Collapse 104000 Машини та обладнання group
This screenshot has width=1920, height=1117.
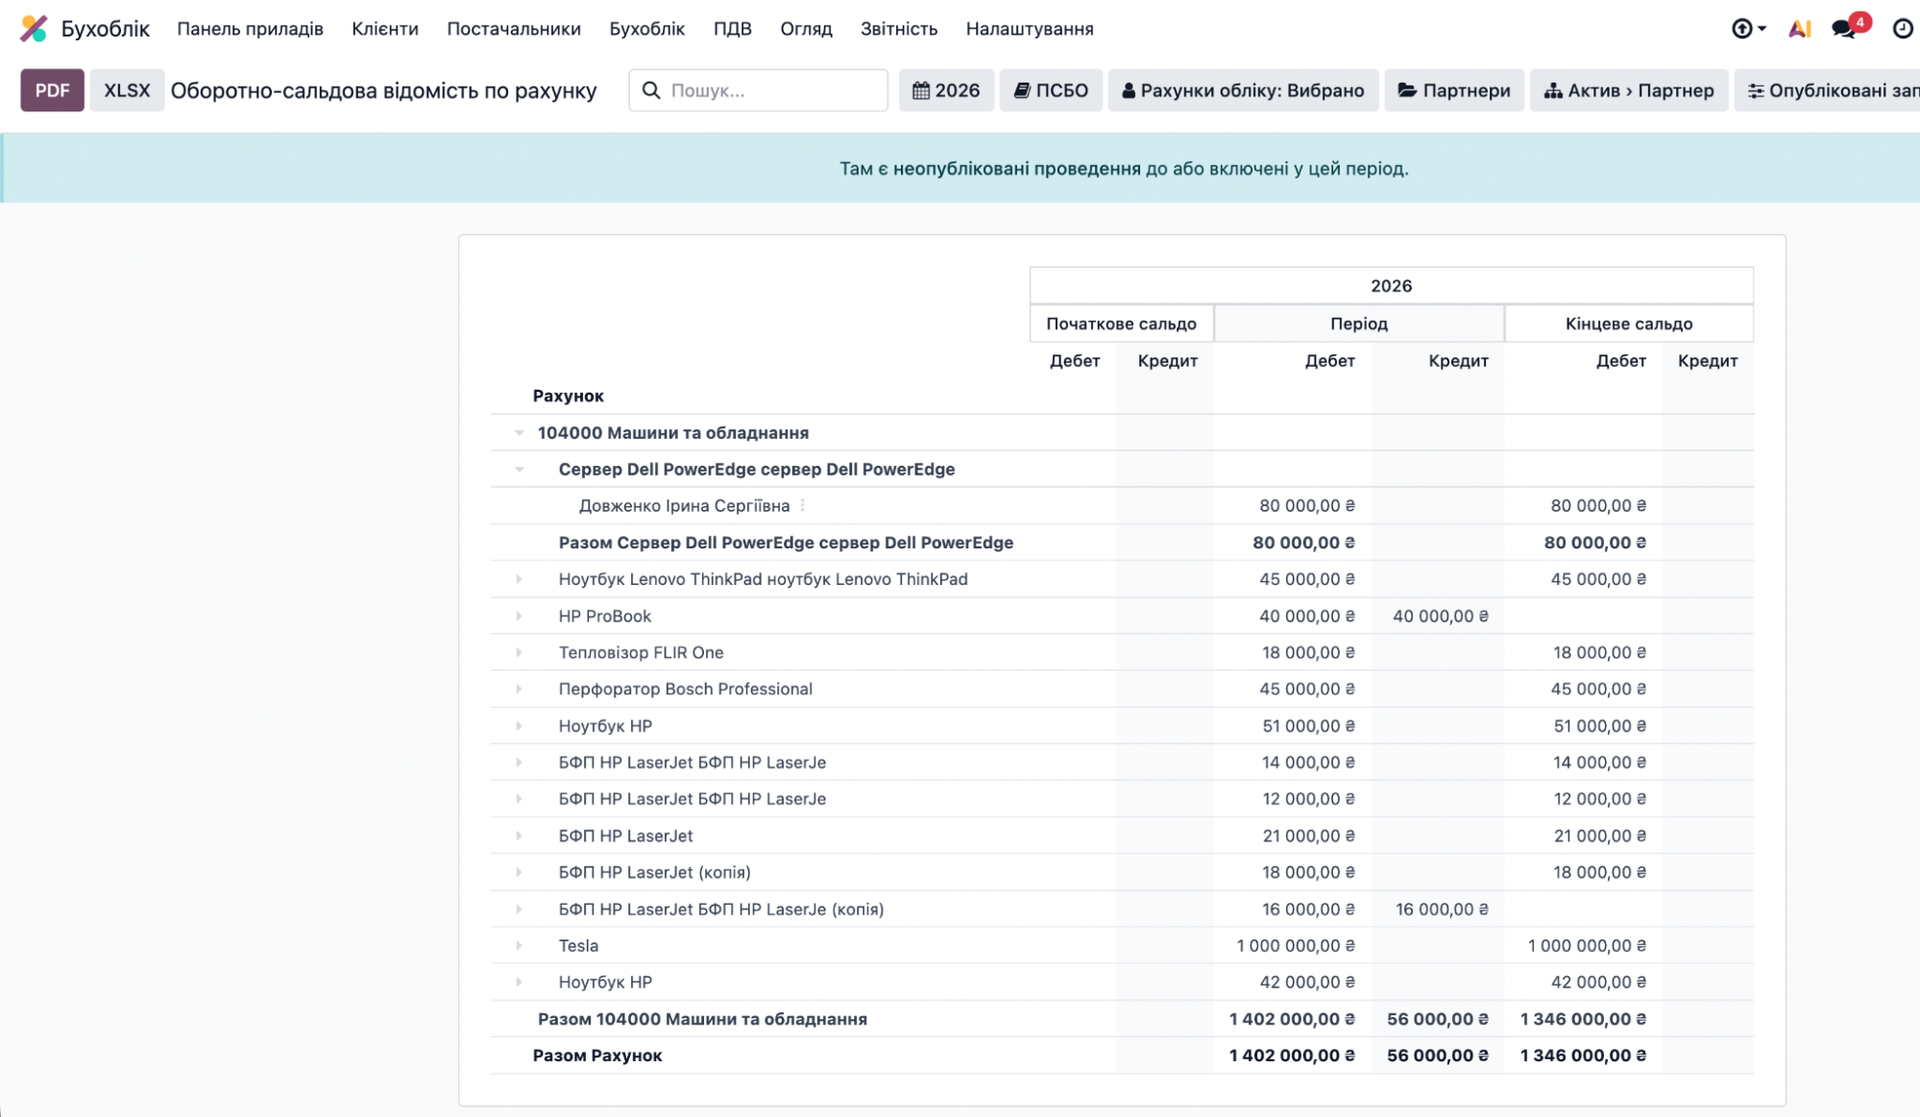[519, 433]
